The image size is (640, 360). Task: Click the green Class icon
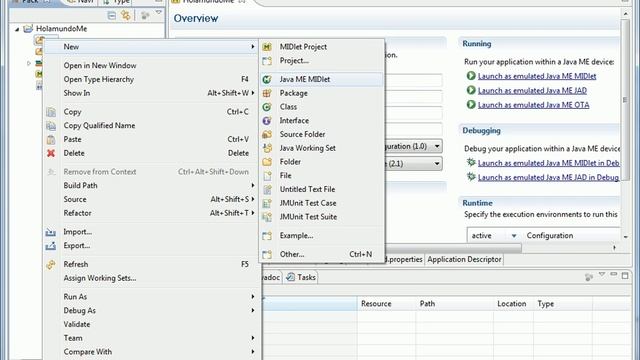click(267, 107)
